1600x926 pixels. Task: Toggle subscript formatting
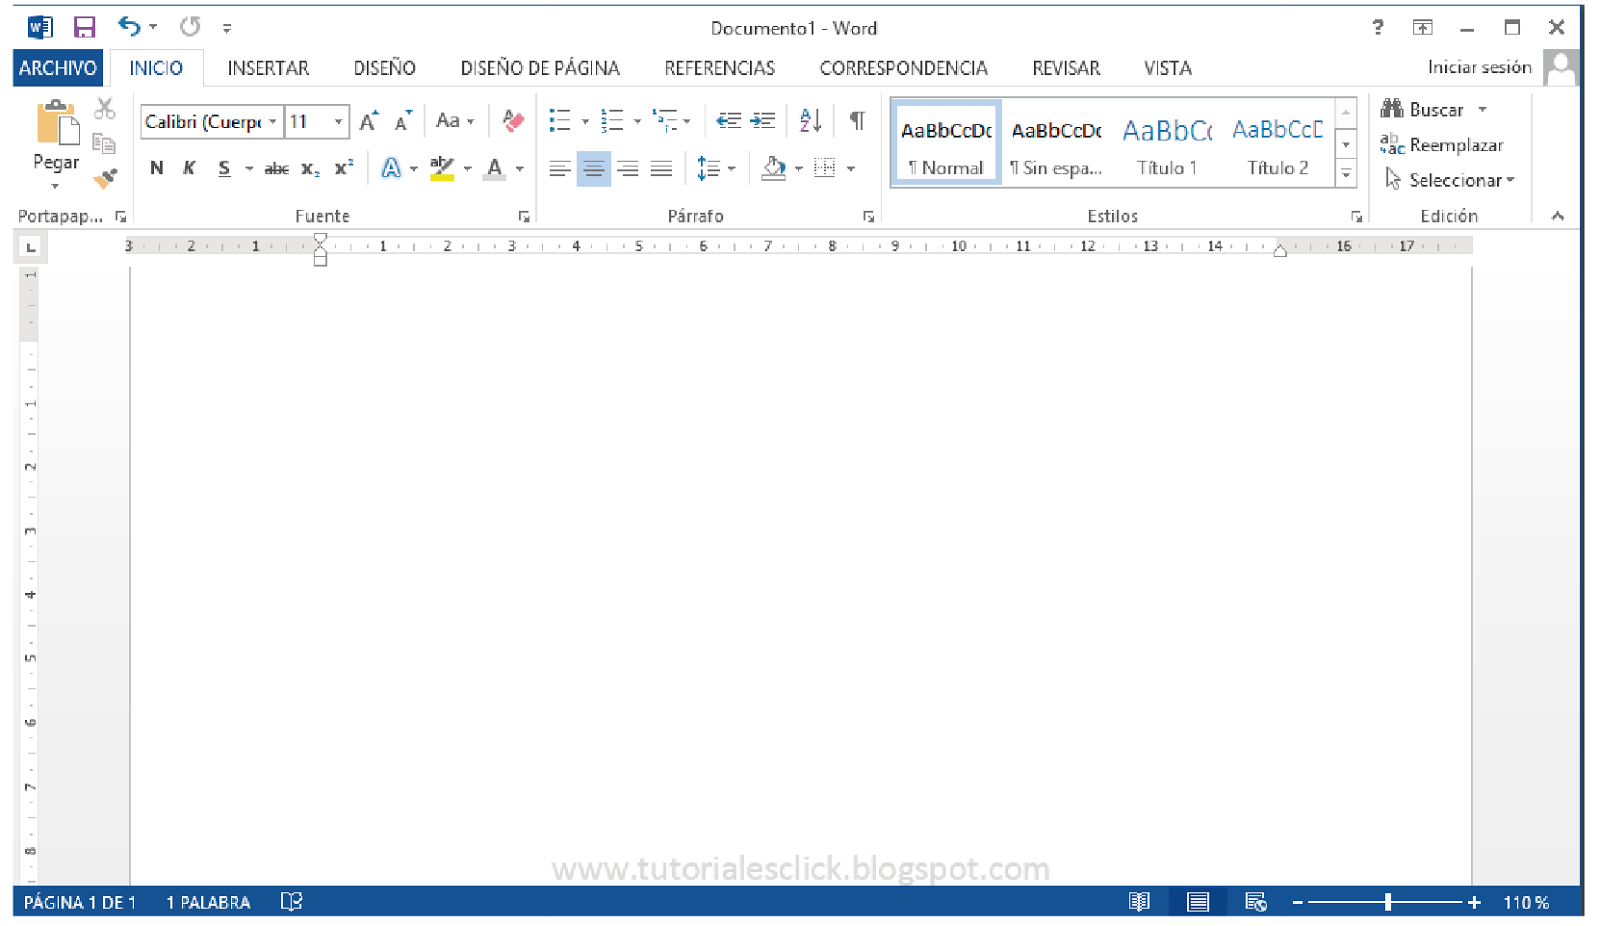[x=310, y=168]
